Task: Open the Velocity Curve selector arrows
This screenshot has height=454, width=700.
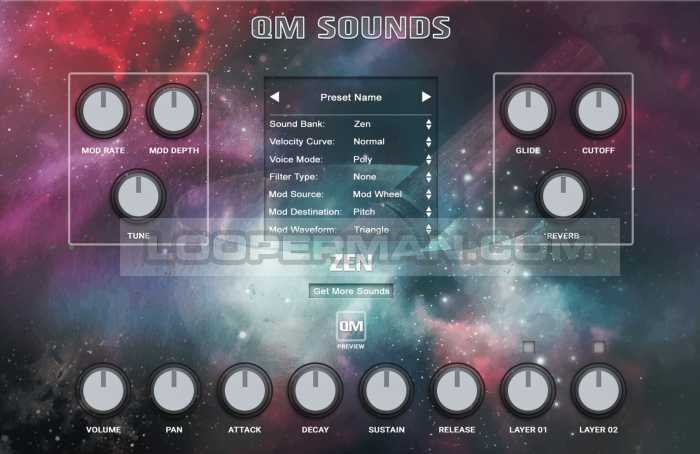Action: [428, 142]
